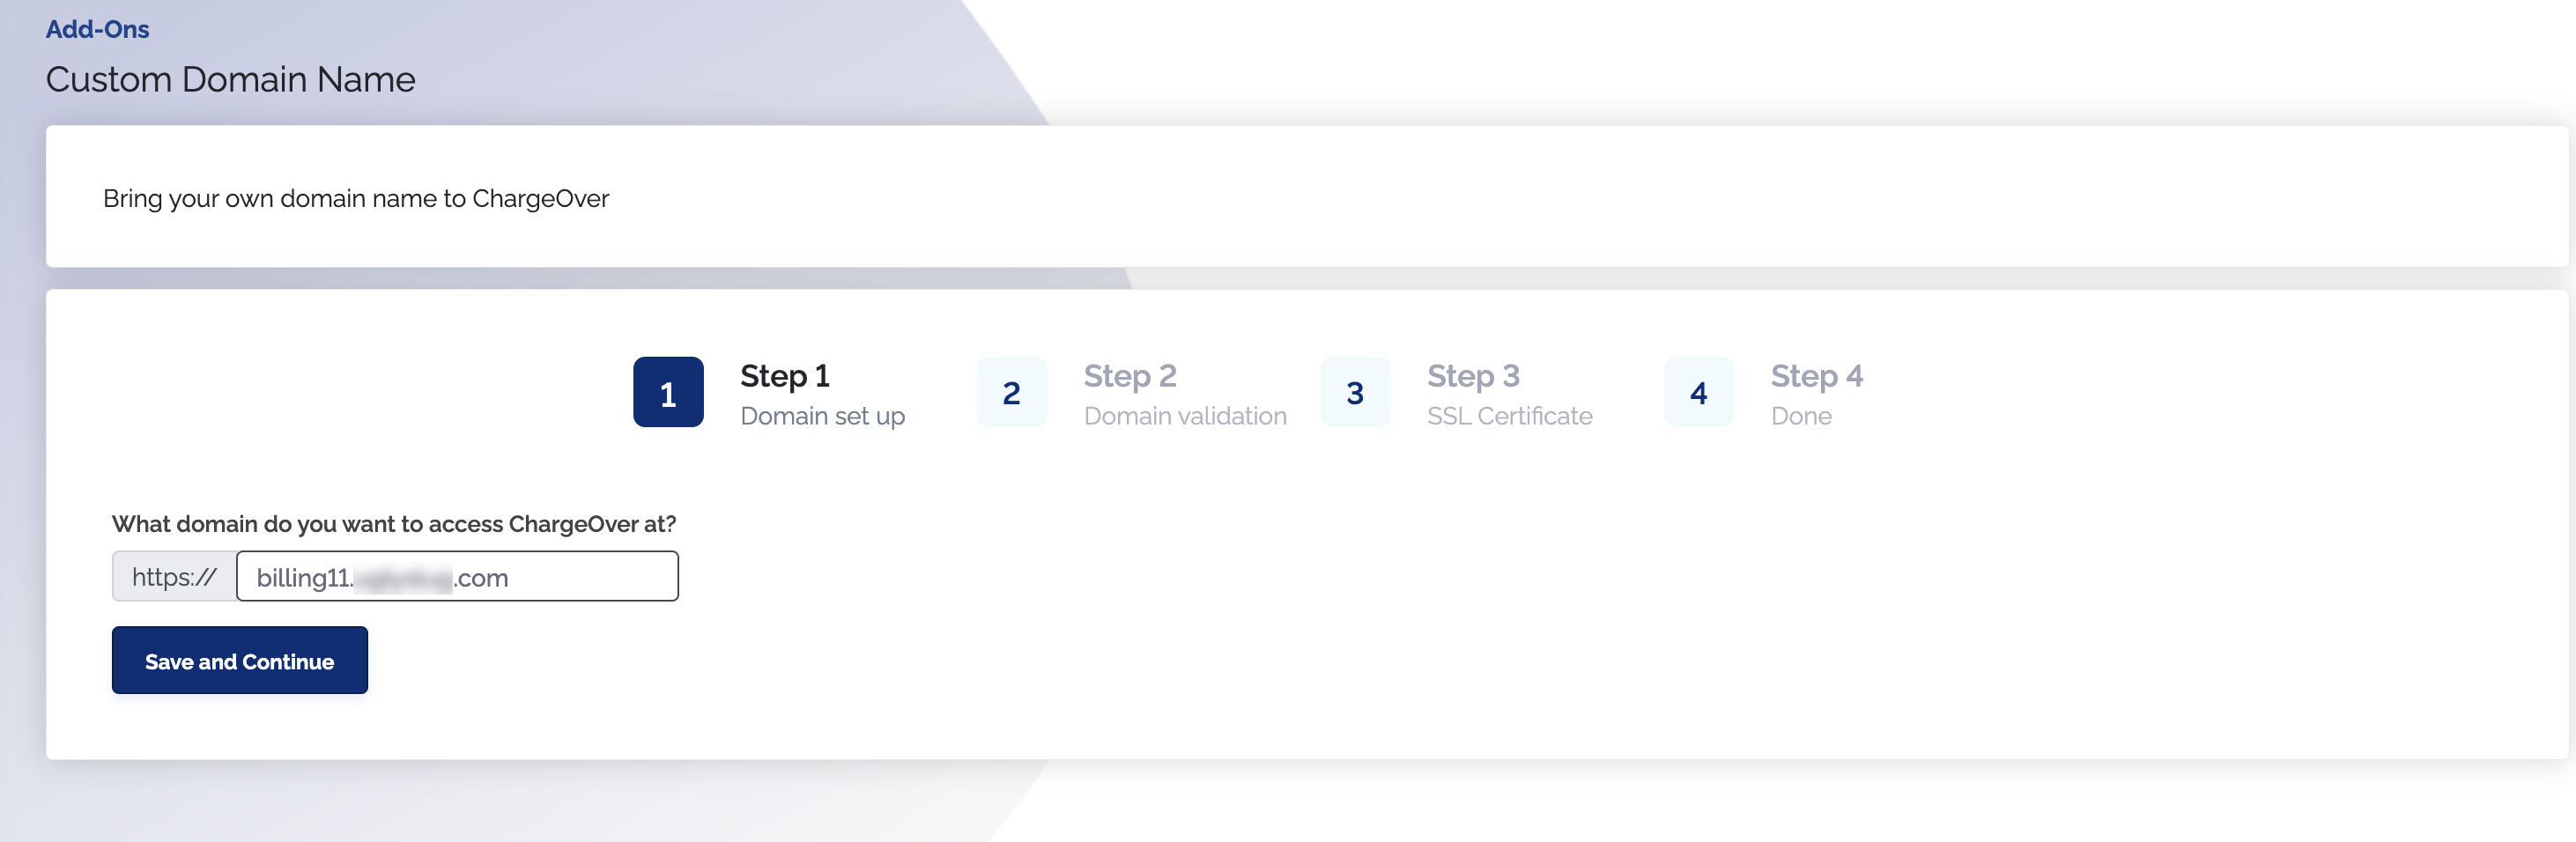Open the Domain validation label
Viewport: 2576px width, 842px height.
(x=1185, y=416)
